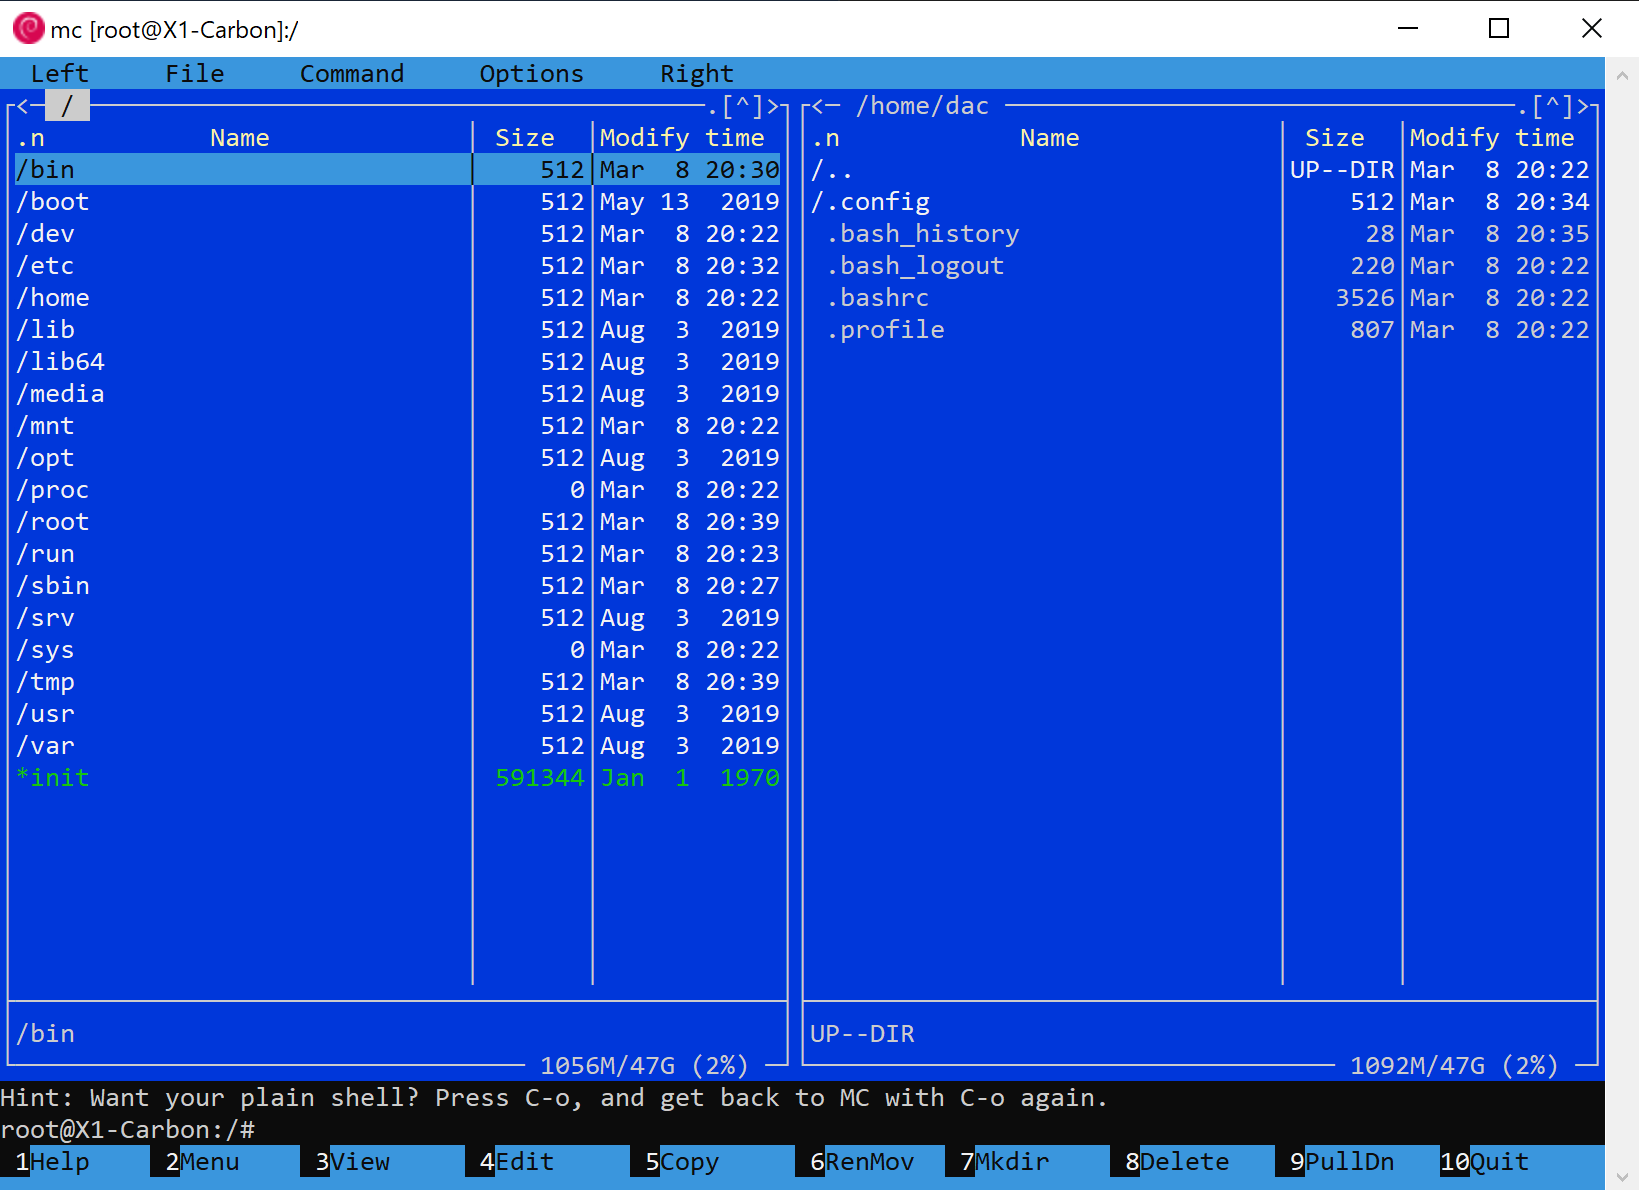The width and height of the screenshot is (1639, 1190).
Task: Click the Debian icon in title bar
Action: coord(28,29)
